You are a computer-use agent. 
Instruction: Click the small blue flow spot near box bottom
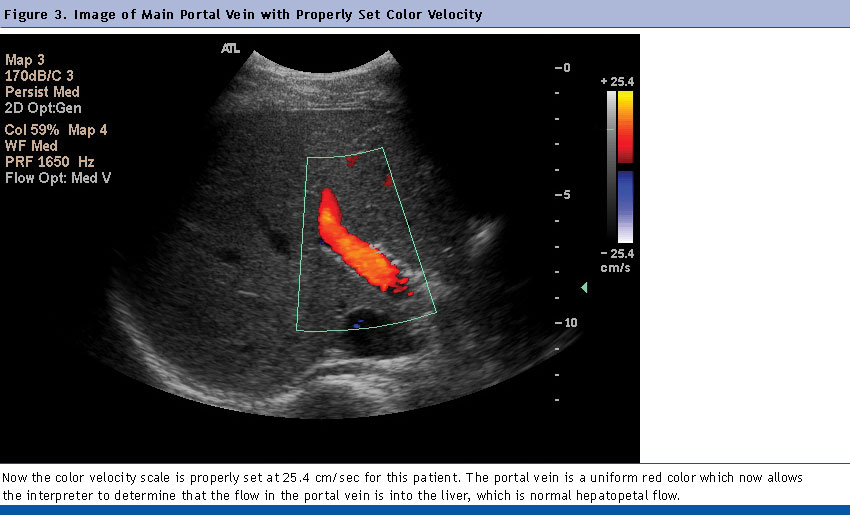[358, 324]
